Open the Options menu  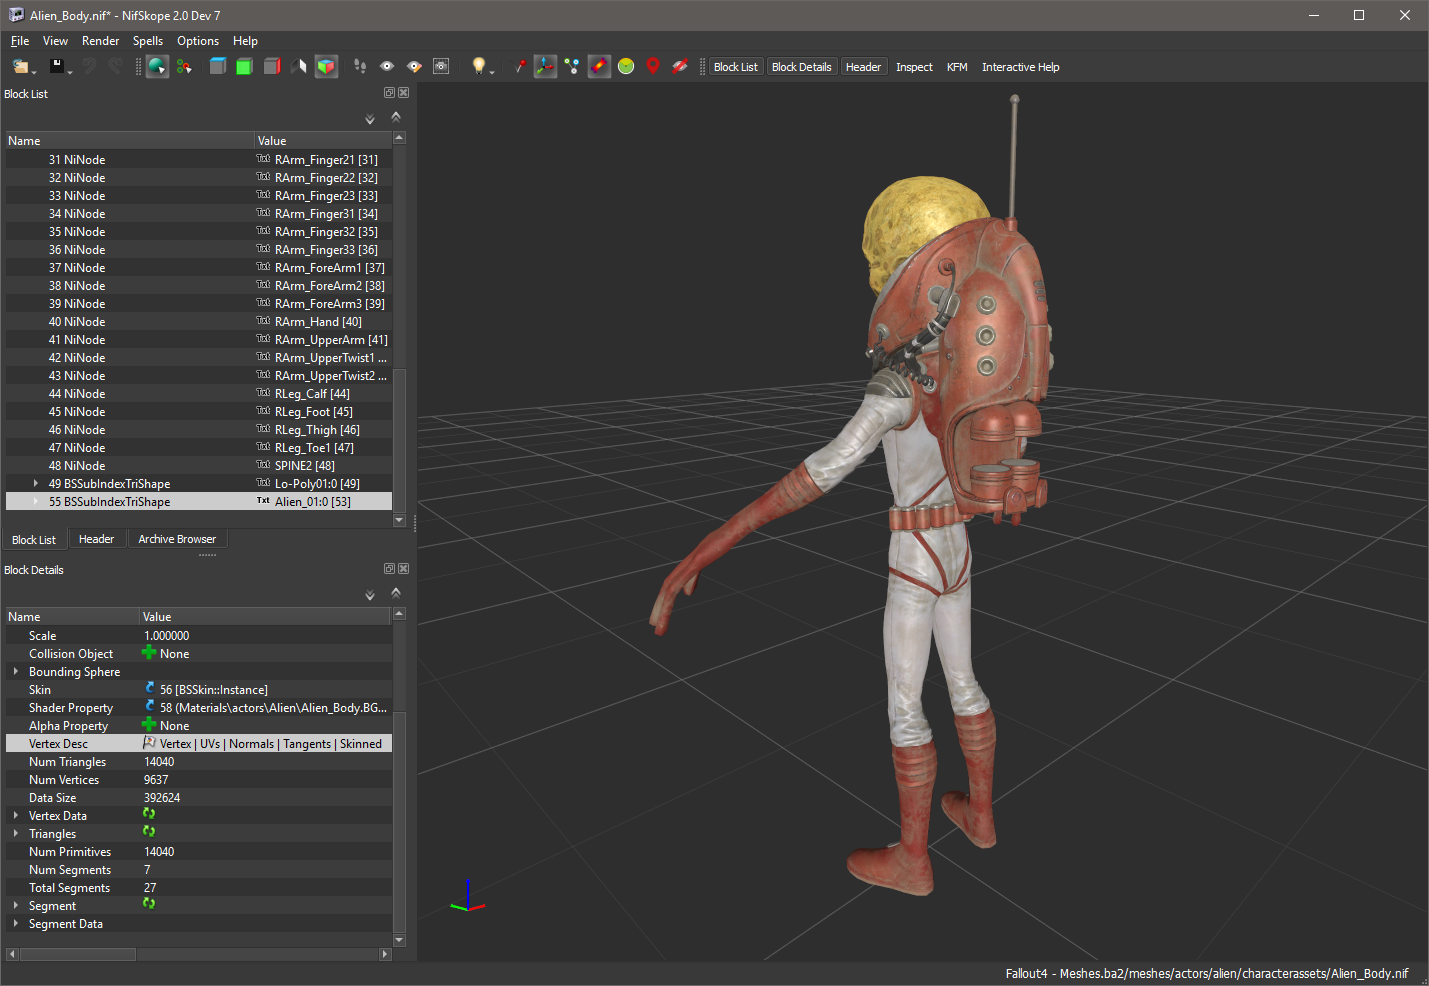(198, 41)
